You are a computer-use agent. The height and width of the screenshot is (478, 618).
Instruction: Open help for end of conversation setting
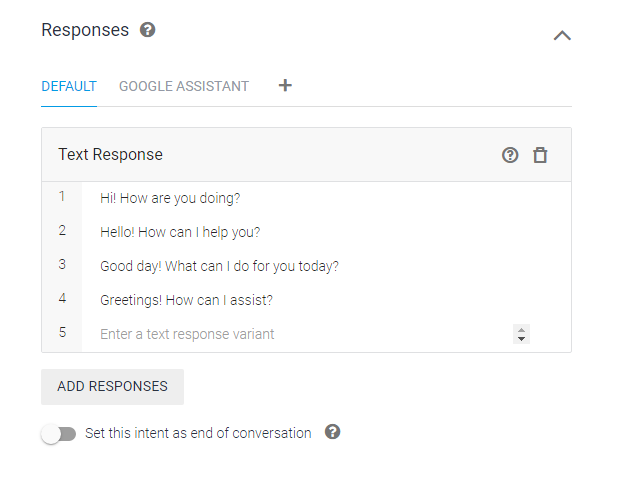pos(333,432)
